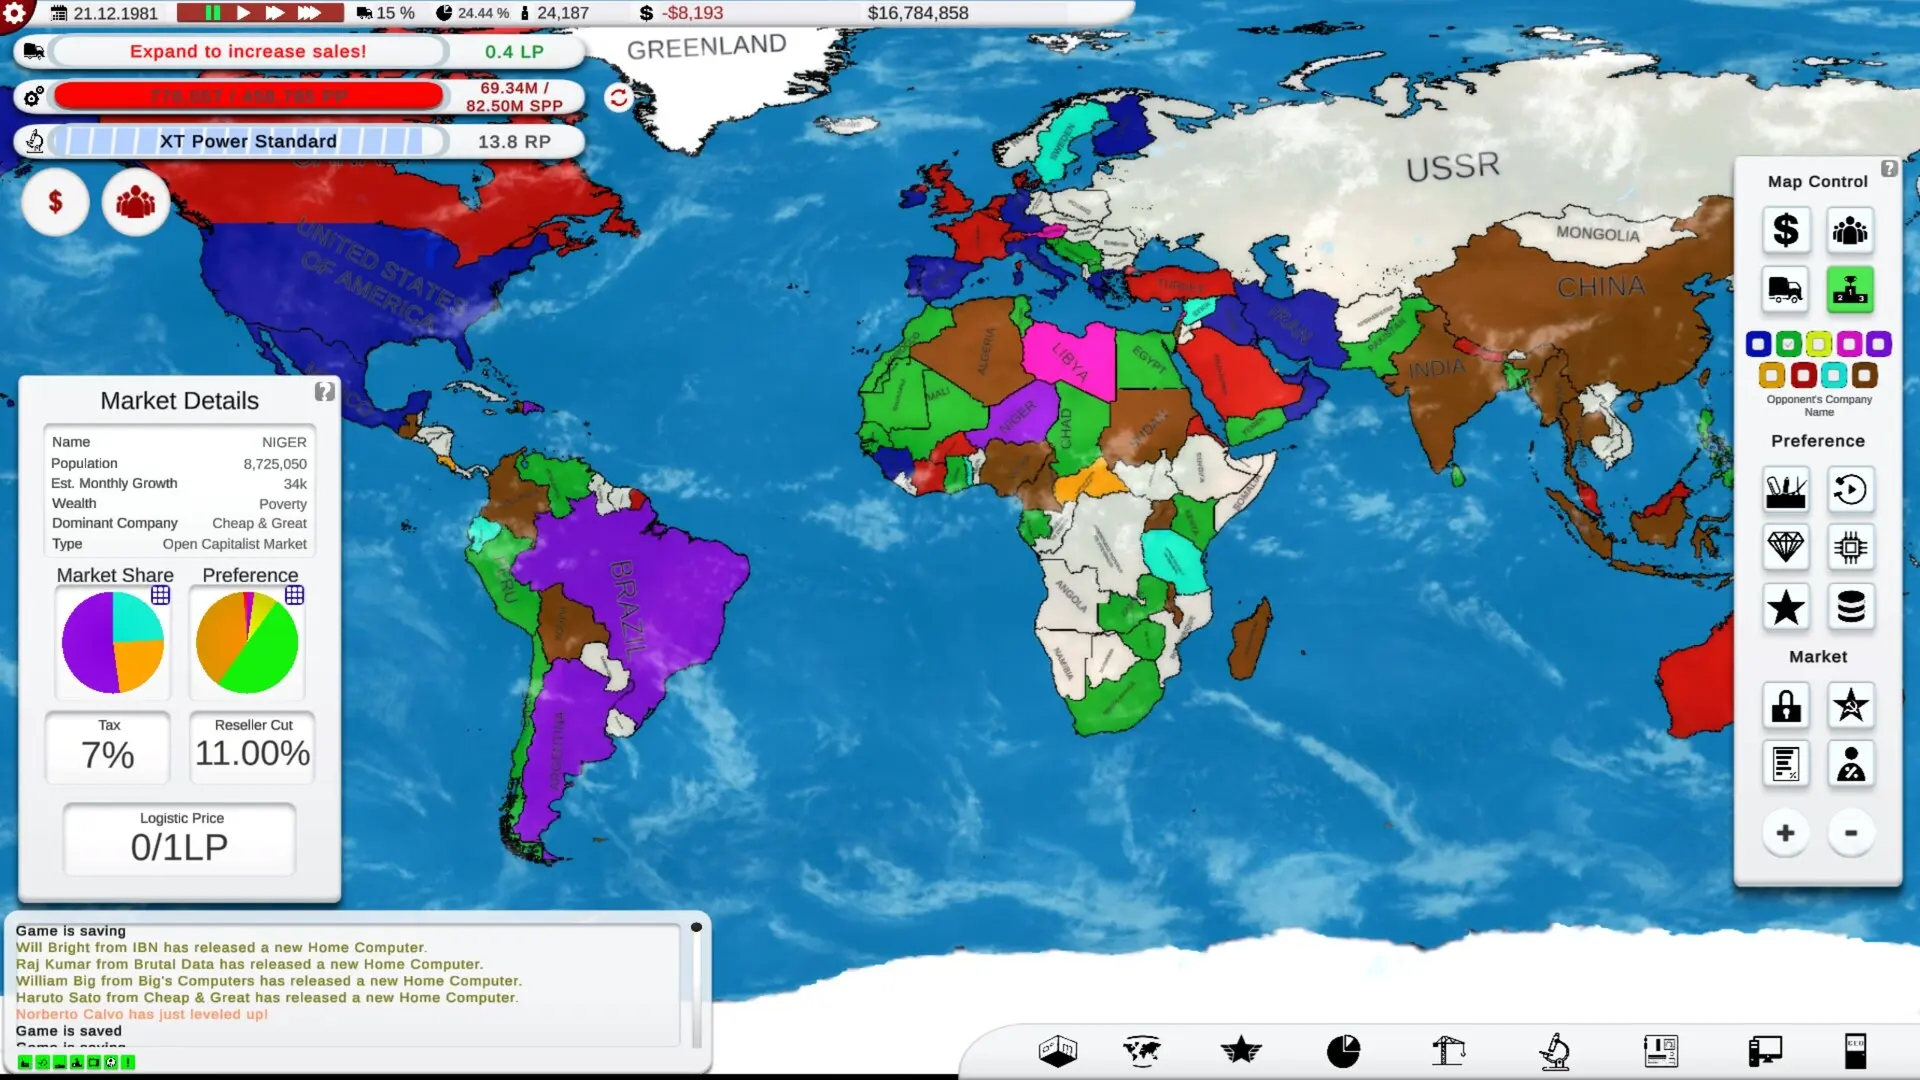Select the diamond preference icon
Image resolution: width=1920 pixels, height=1080 pixels.
click(x=1786, y=547)
